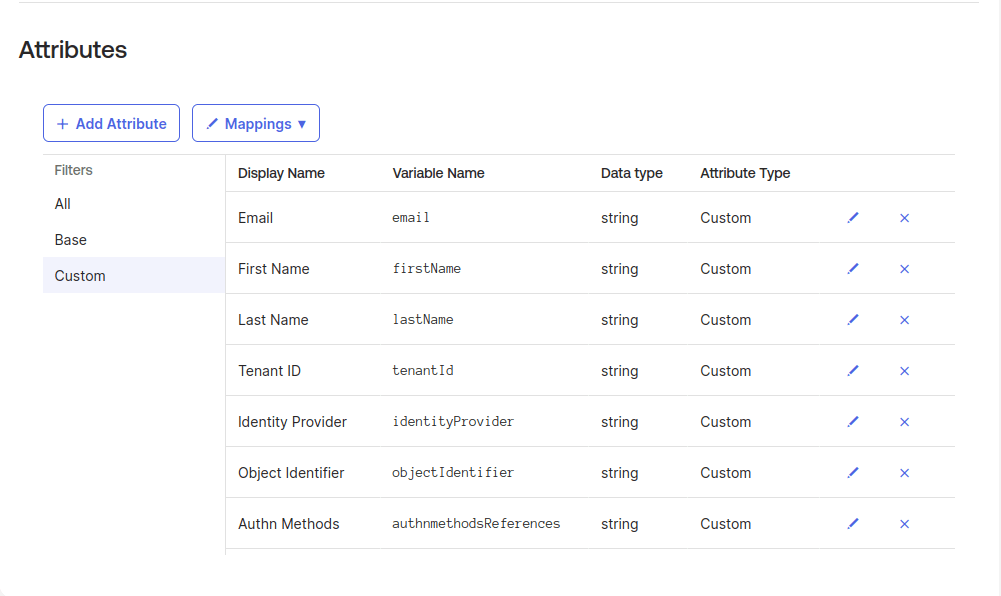Select the objectIdentifier variable name
Viewport: 1001px width, 596px height.
[453, 473]
